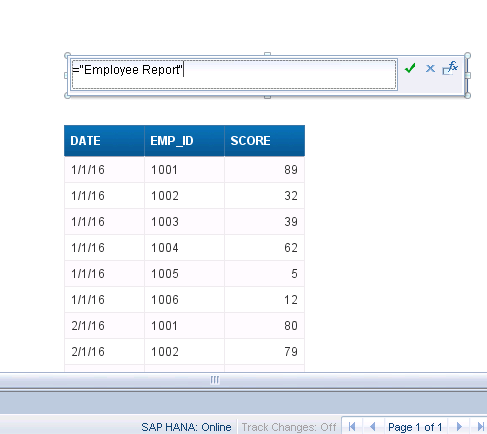The height and width of the screenshot is (434, 487).
Task: Go to previous page arrow
Action: tap(373, 426)
